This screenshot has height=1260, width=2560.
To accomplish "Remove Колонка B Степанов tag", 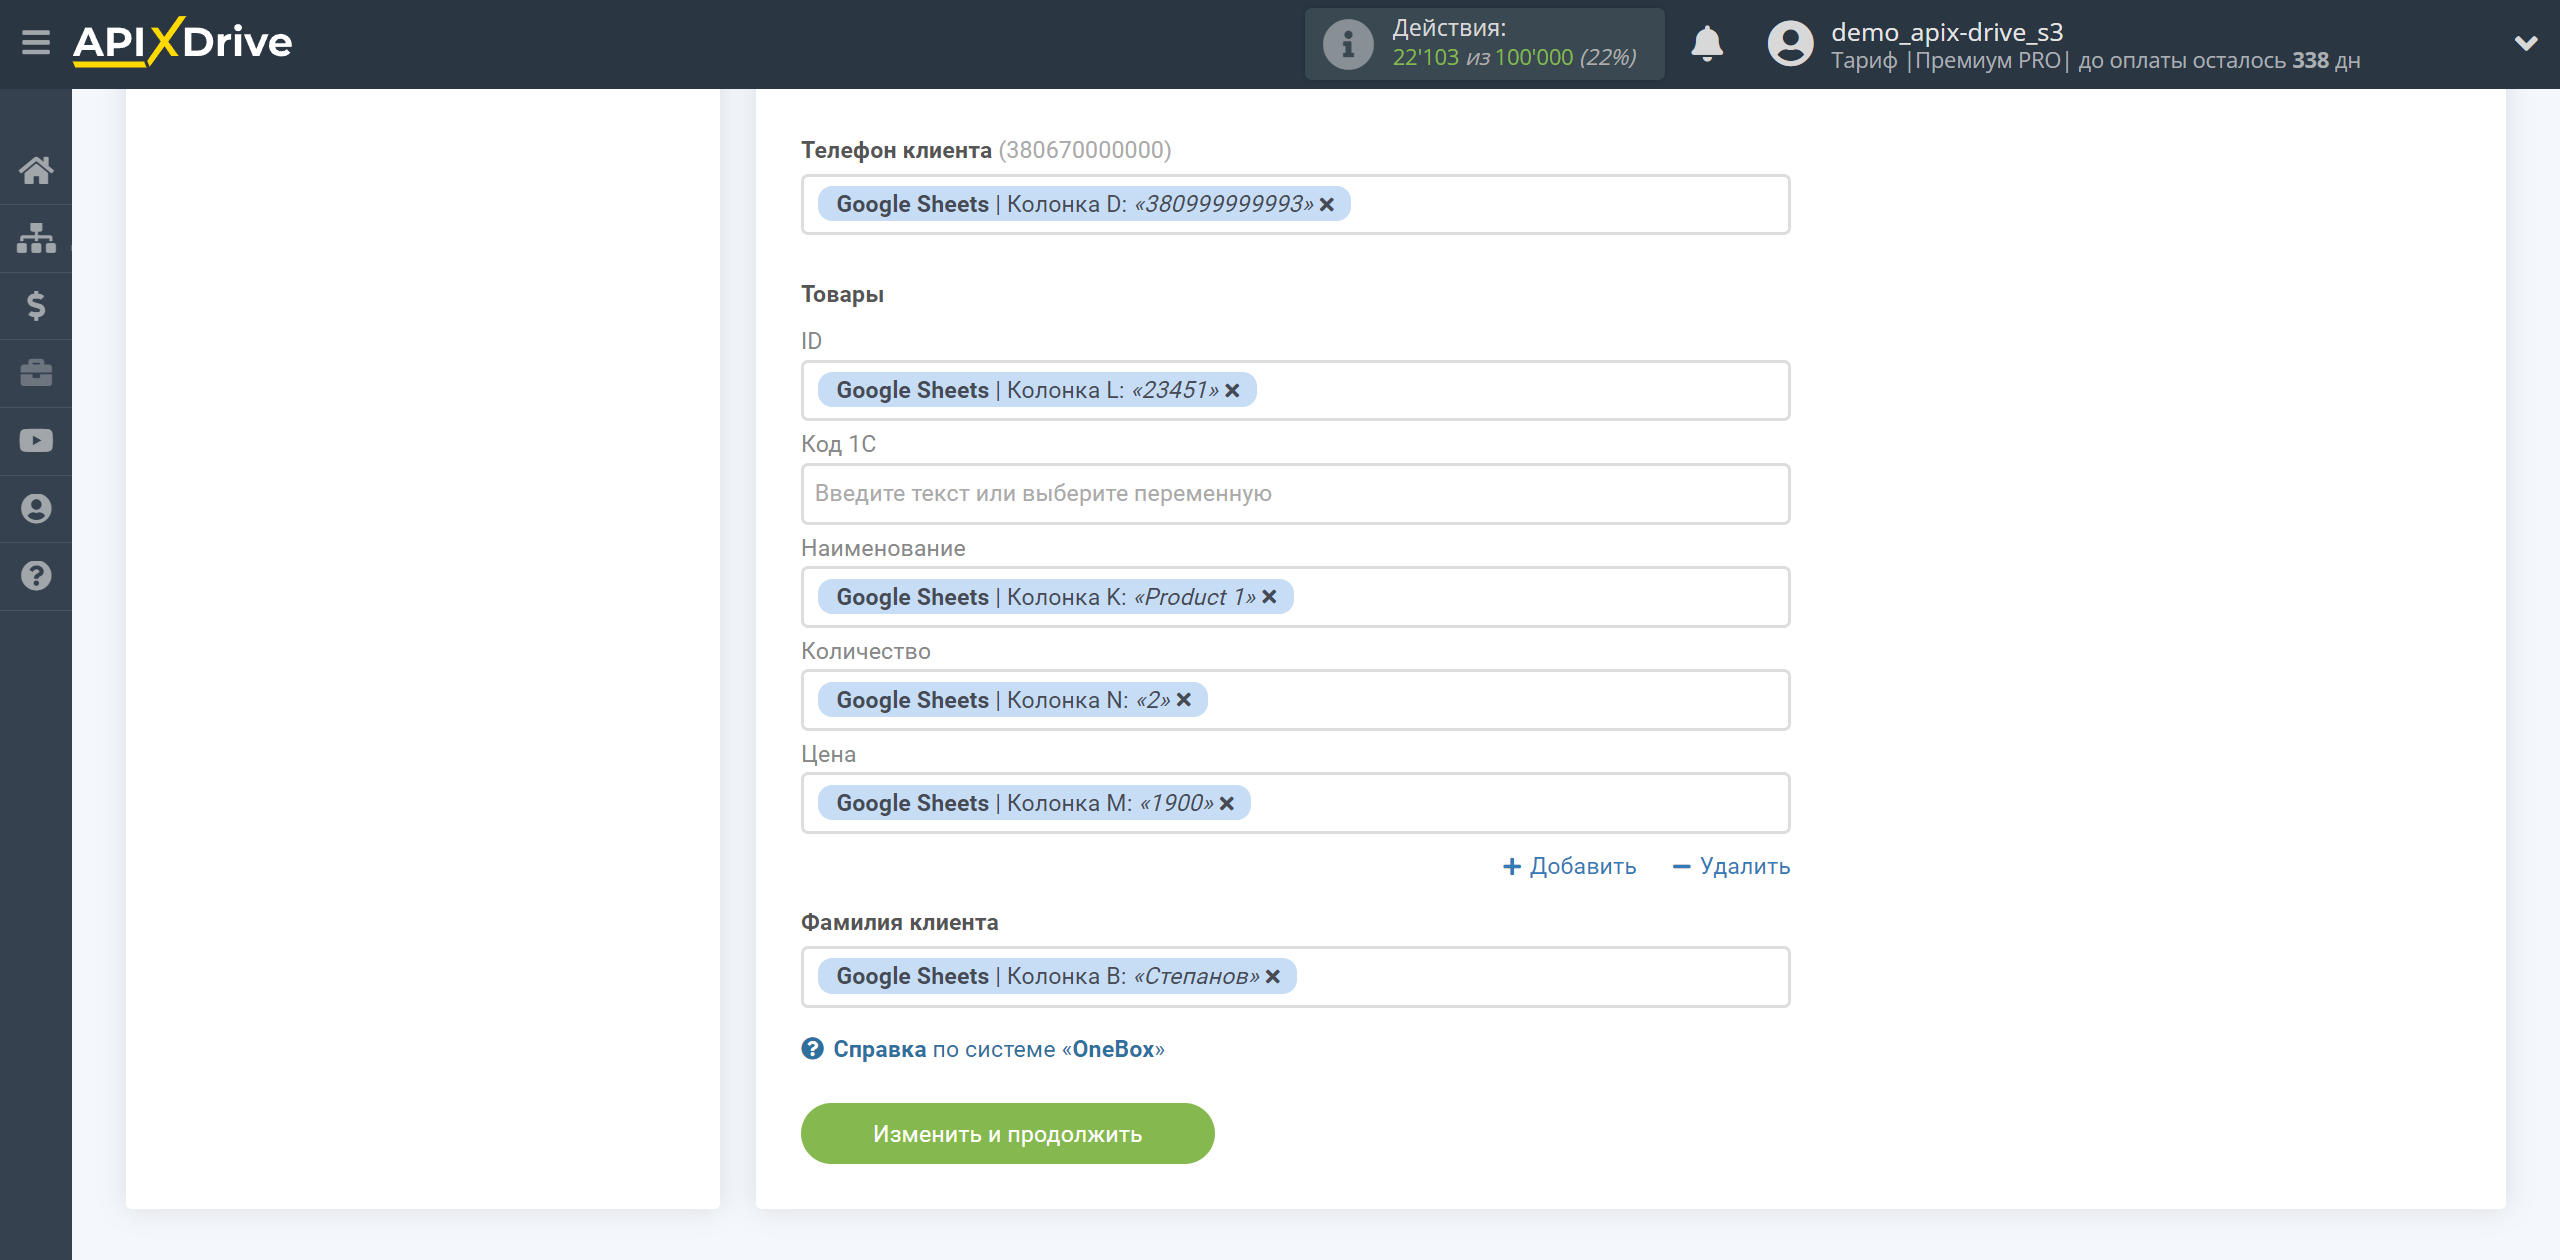I will coord(1272,976).
